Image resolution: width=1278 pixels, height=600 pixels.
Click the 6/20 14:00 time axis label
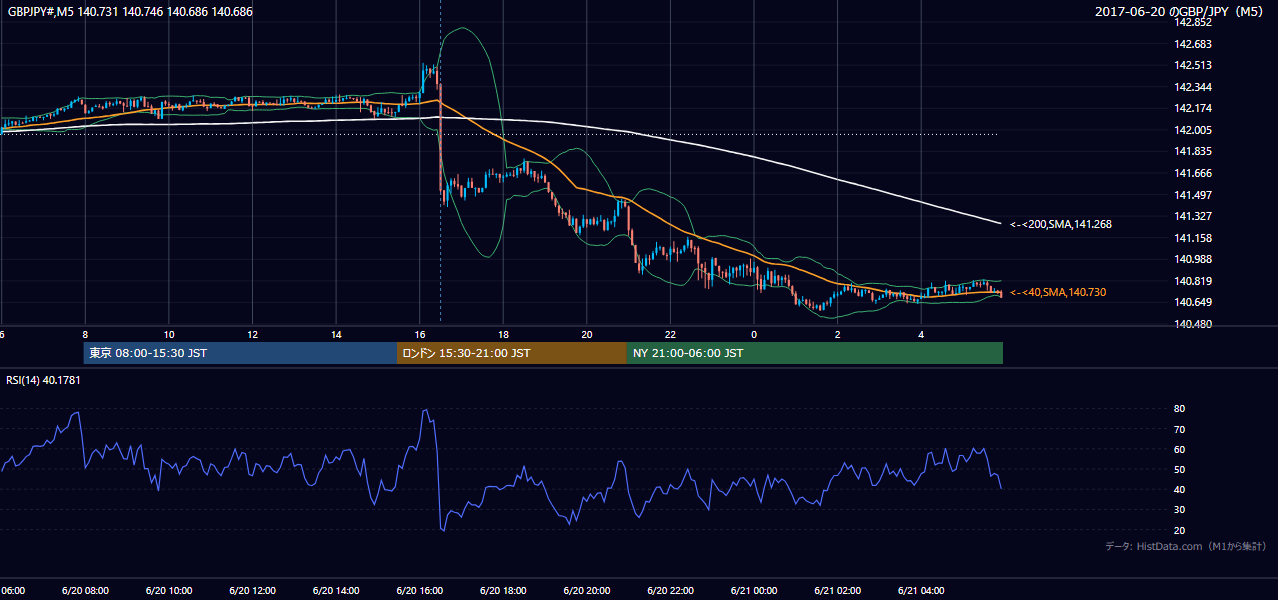[336, 591]
